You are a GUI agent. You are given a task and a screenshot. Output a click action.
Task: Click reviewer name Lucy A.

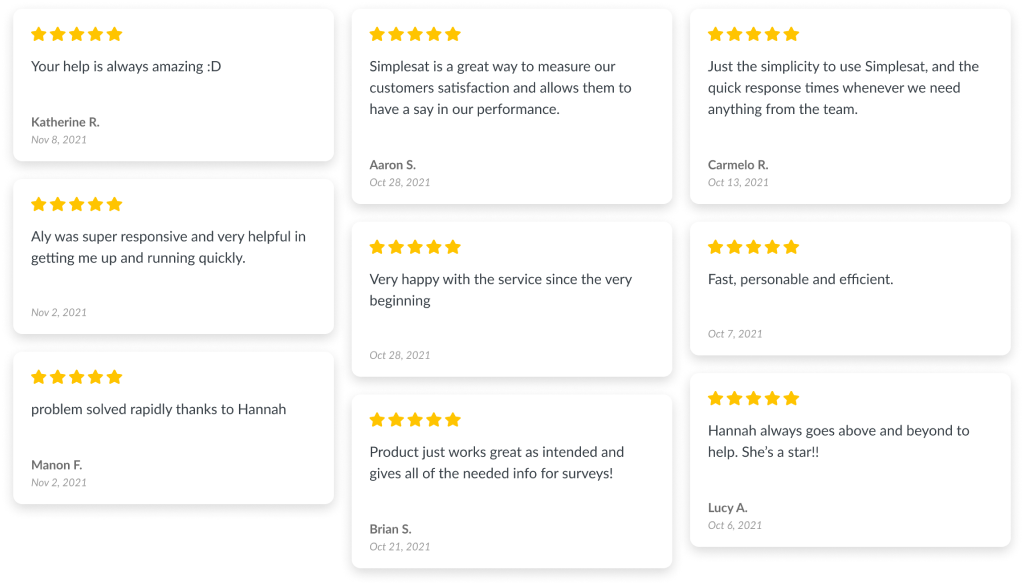[x=728, y=508]
